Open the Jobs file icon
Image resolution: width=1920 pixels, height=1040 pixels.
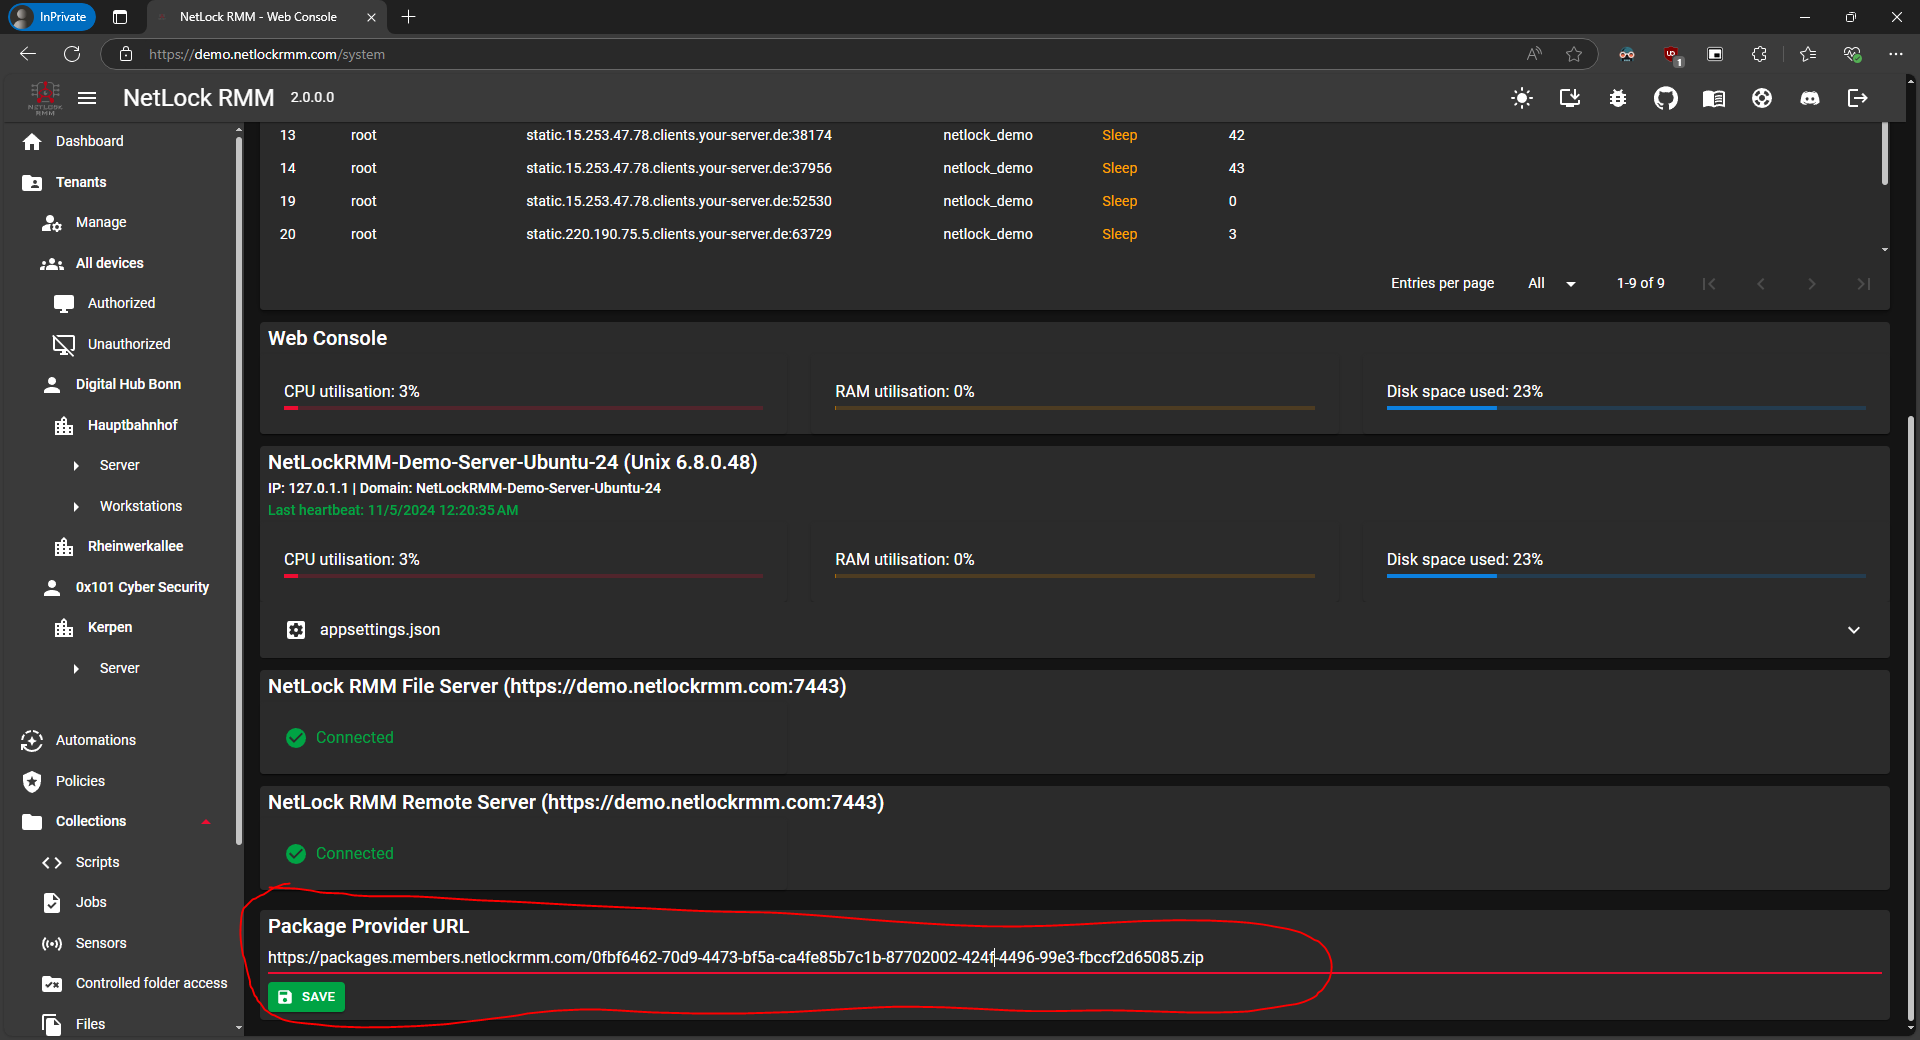(x=52, y=902)
